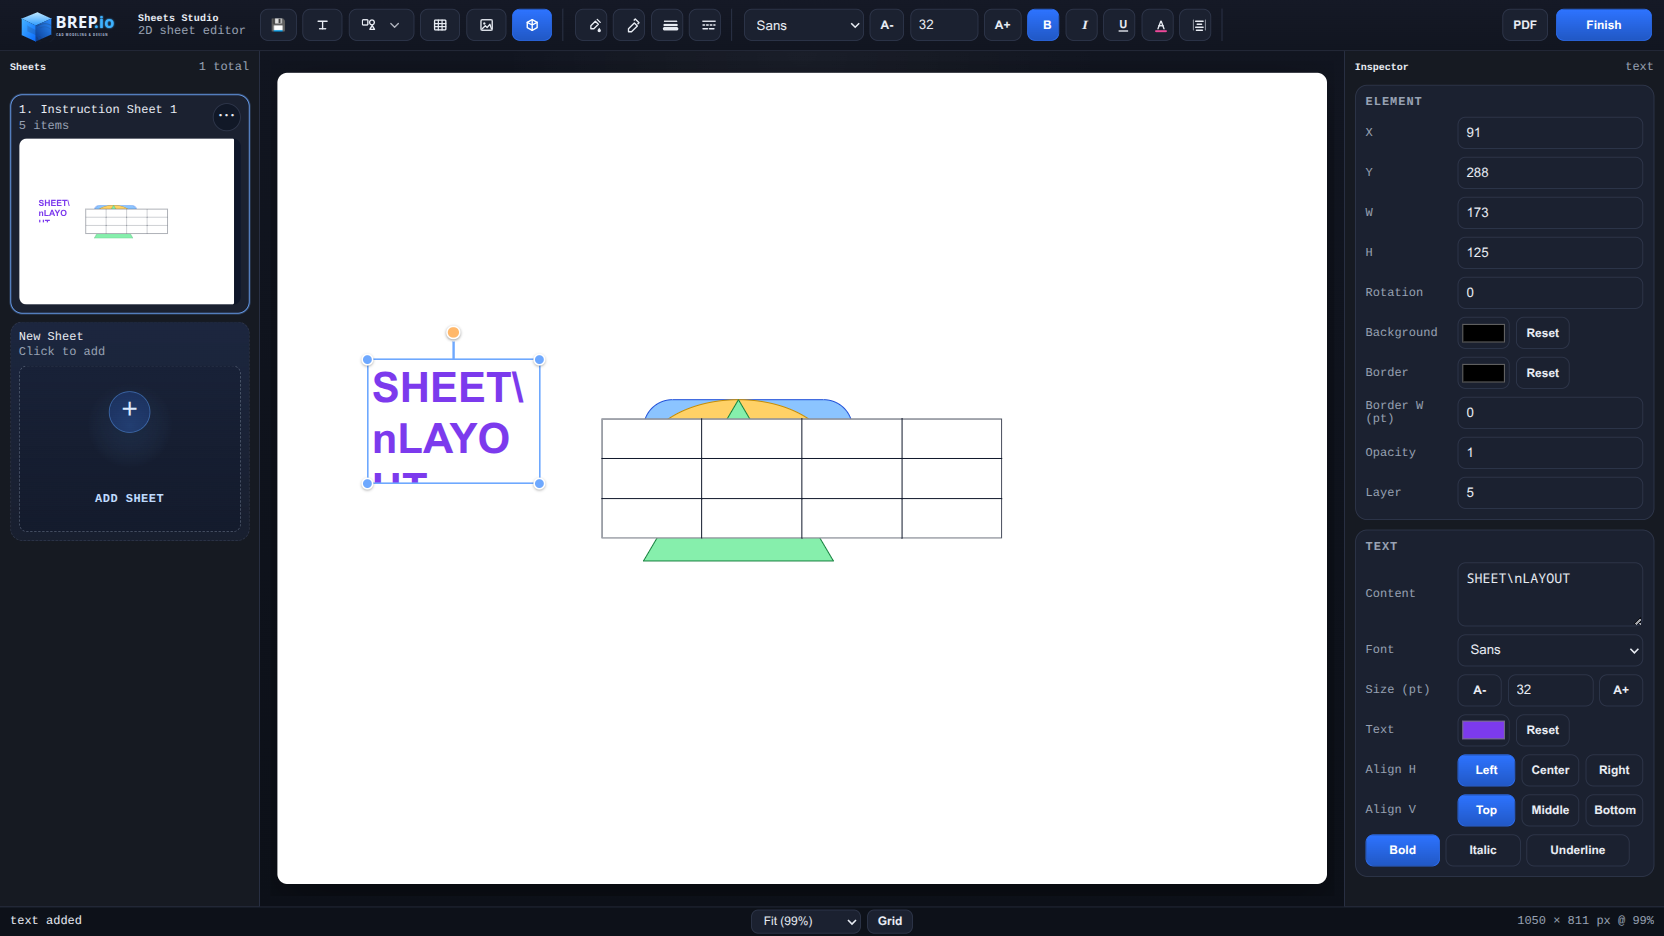Decrease font size with toolbar A- button
Image resolution: width=1664 pixels, height=936 pixels.
click(x=887, y=25)
